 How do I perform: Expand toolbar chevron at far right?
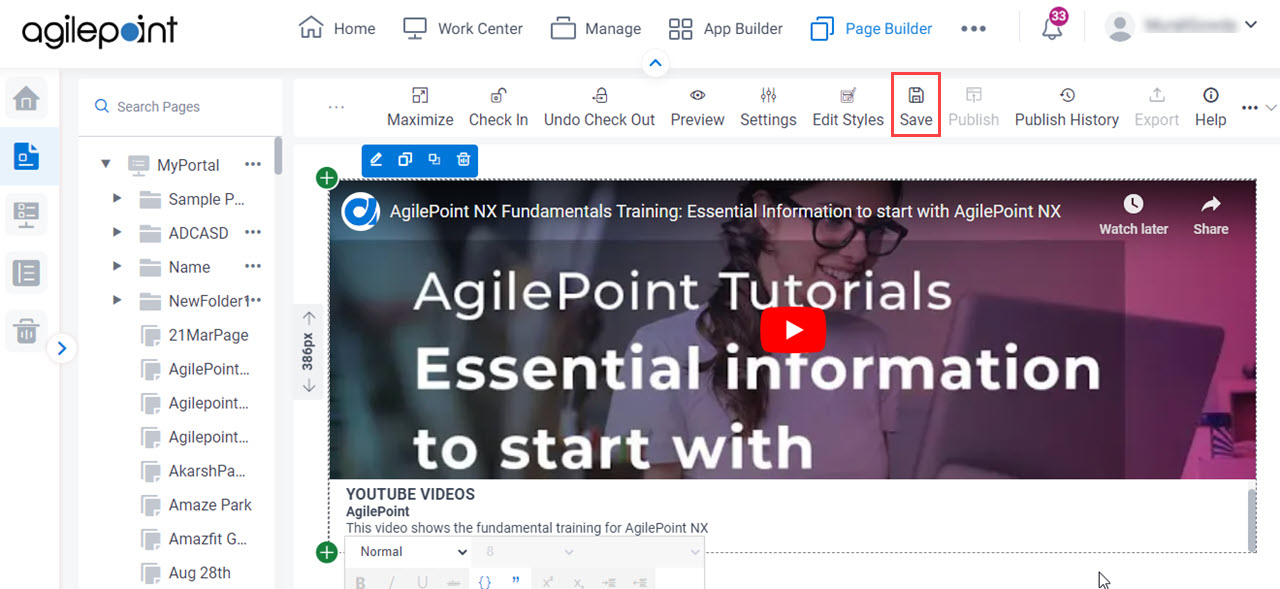[1271, 108]
